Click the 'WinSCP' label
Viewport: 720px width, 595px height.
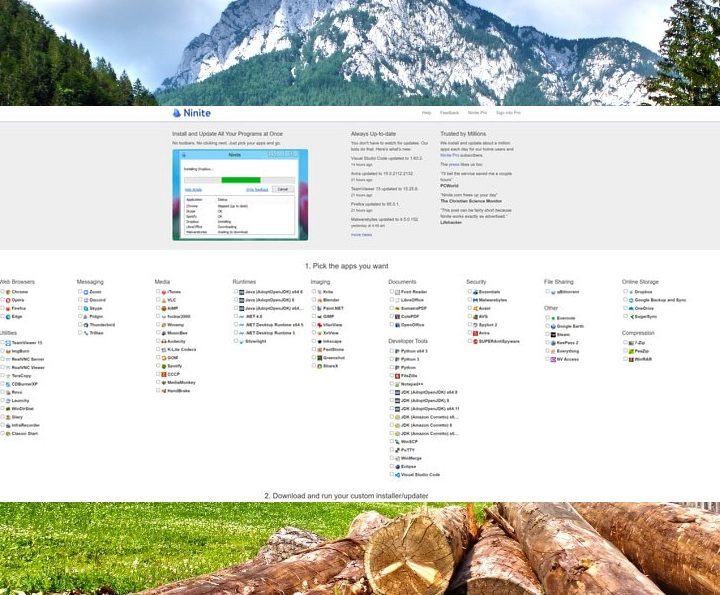(x=409, y=442)
